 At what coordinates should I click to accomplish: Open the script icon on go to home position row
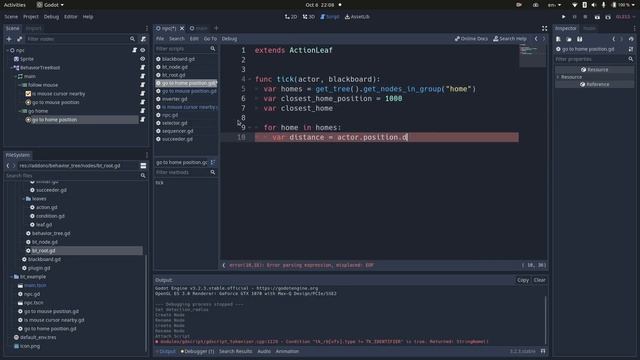pyautogui.click(x=143, y=120)
